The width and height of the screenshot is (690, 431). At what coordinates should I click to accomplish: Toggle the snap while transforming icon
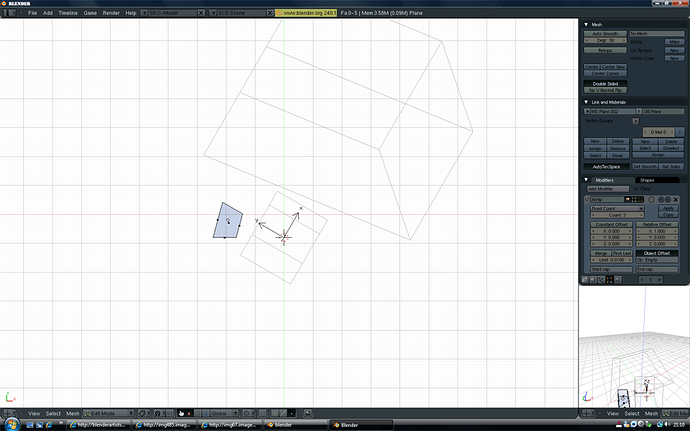click(x=263, y=413)
